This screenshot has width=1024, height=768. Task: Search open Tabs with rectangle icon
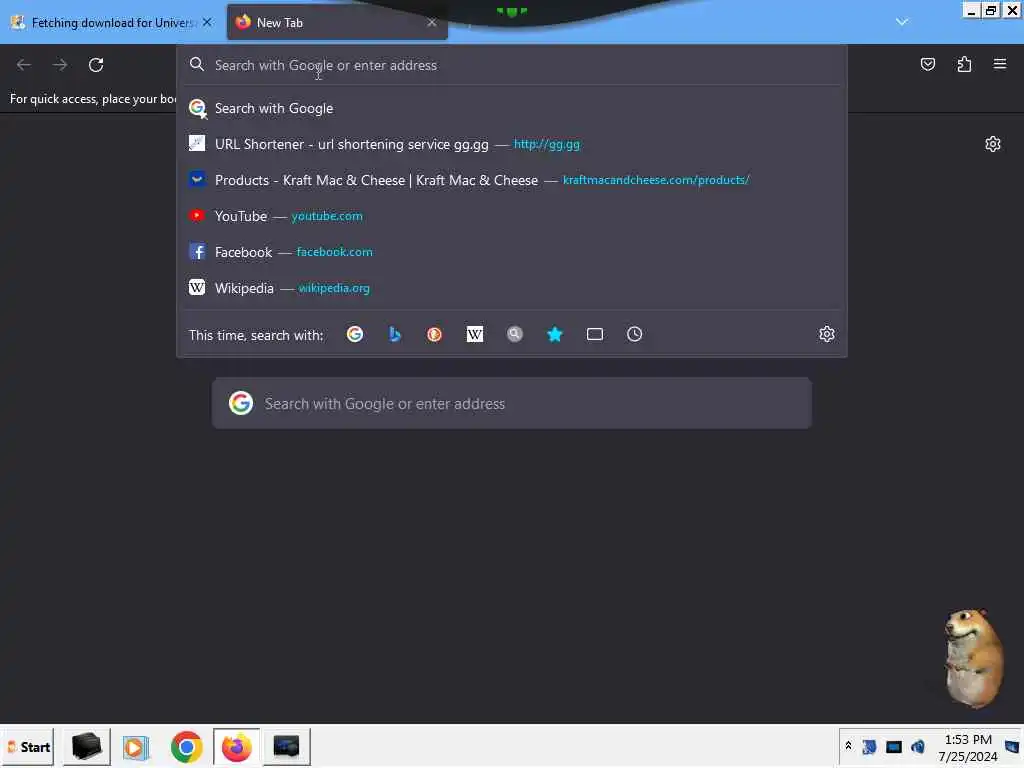pos(595,334)
